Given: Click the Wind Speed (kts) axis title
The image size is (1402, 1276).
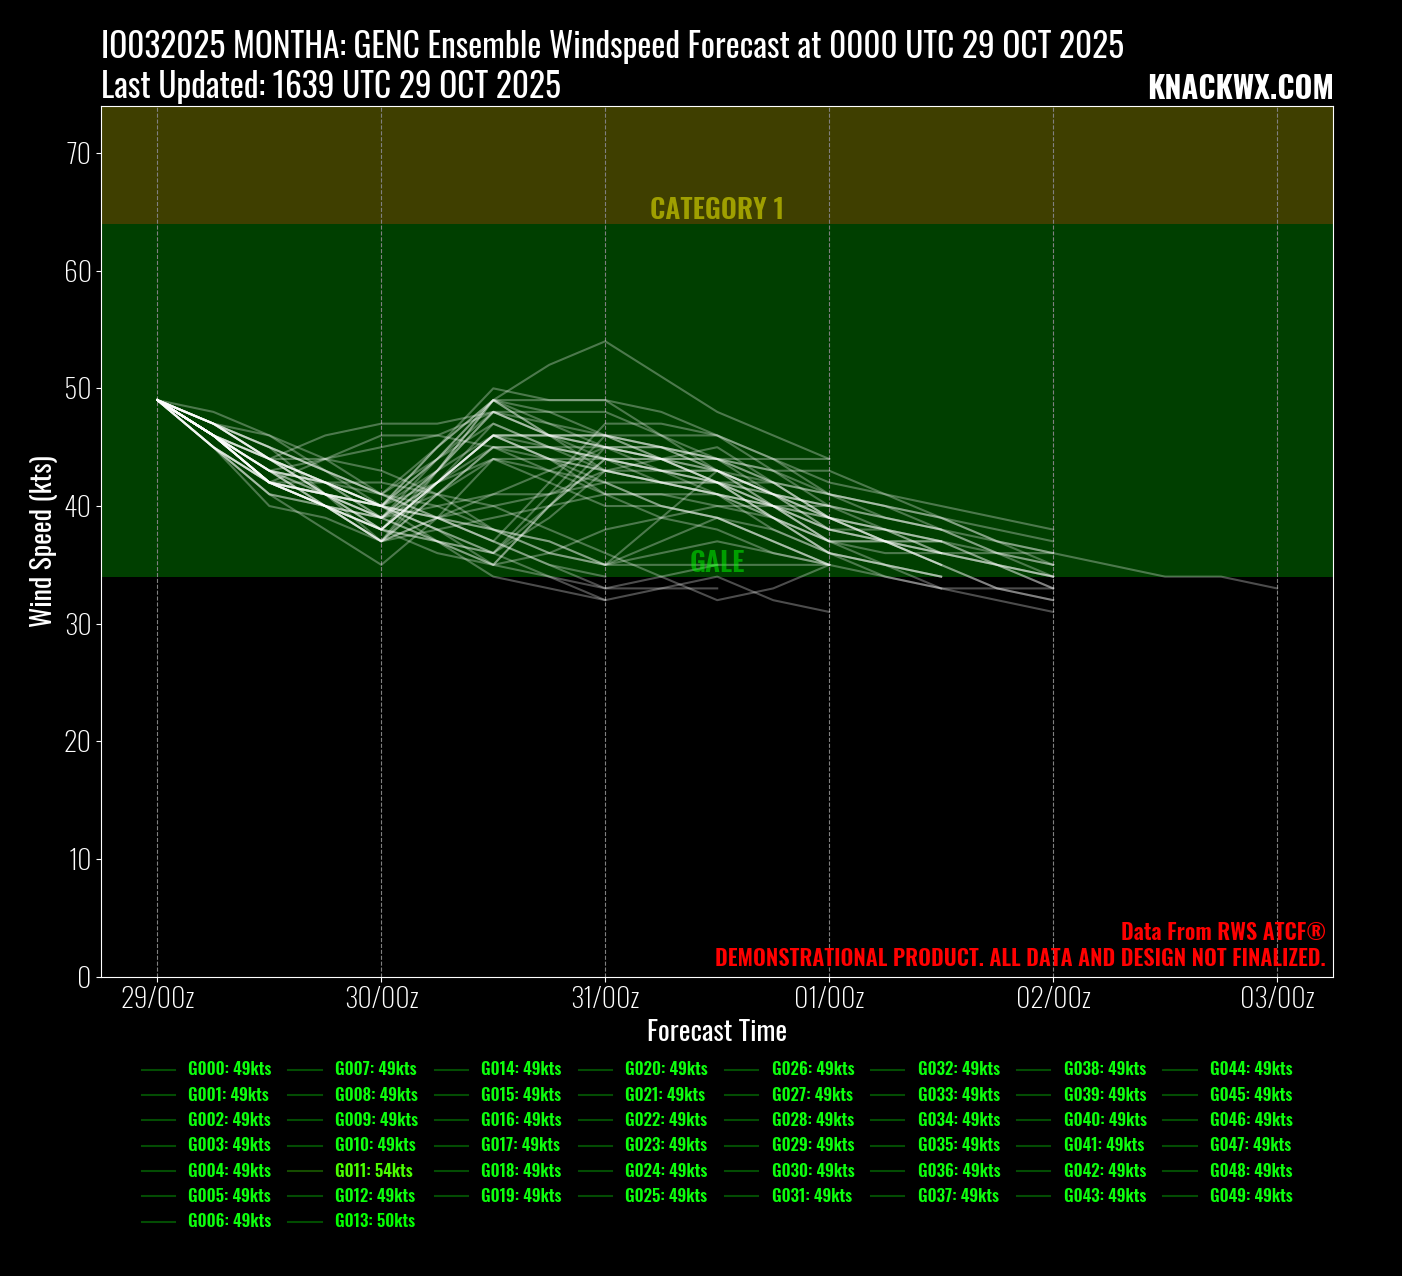Looking at the screenshot, I should 40,542.
